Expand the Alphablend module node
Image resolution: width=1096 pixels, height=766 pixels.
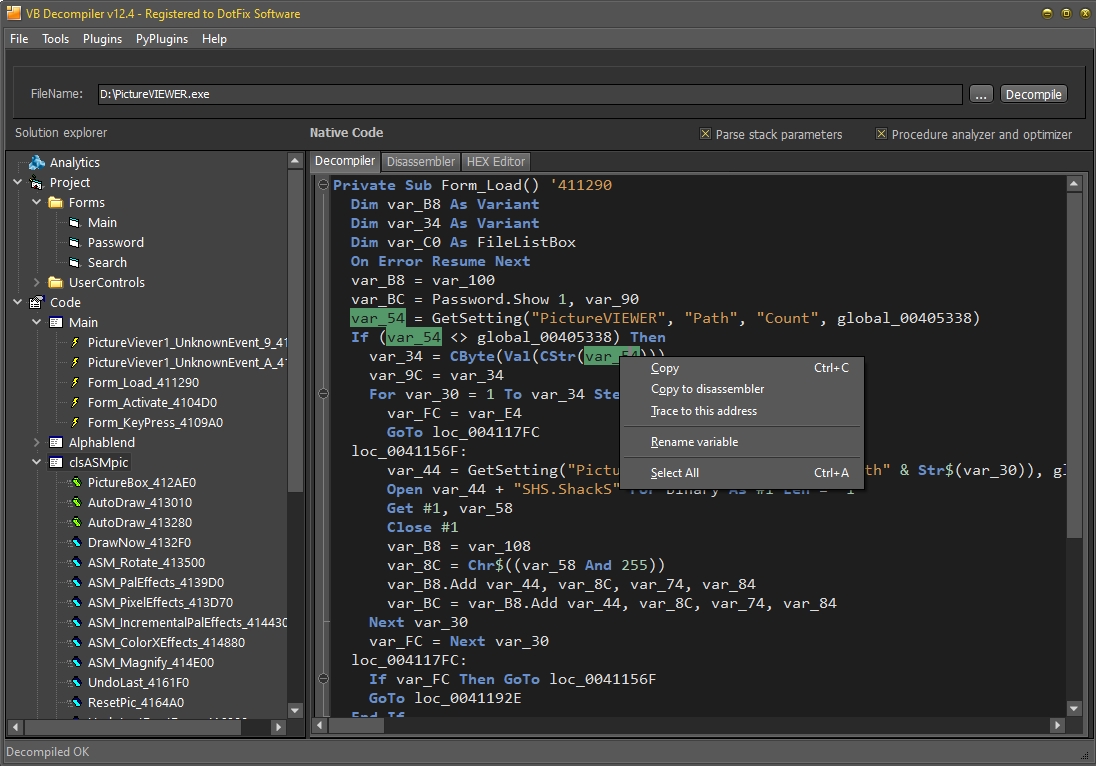(36, 442)
